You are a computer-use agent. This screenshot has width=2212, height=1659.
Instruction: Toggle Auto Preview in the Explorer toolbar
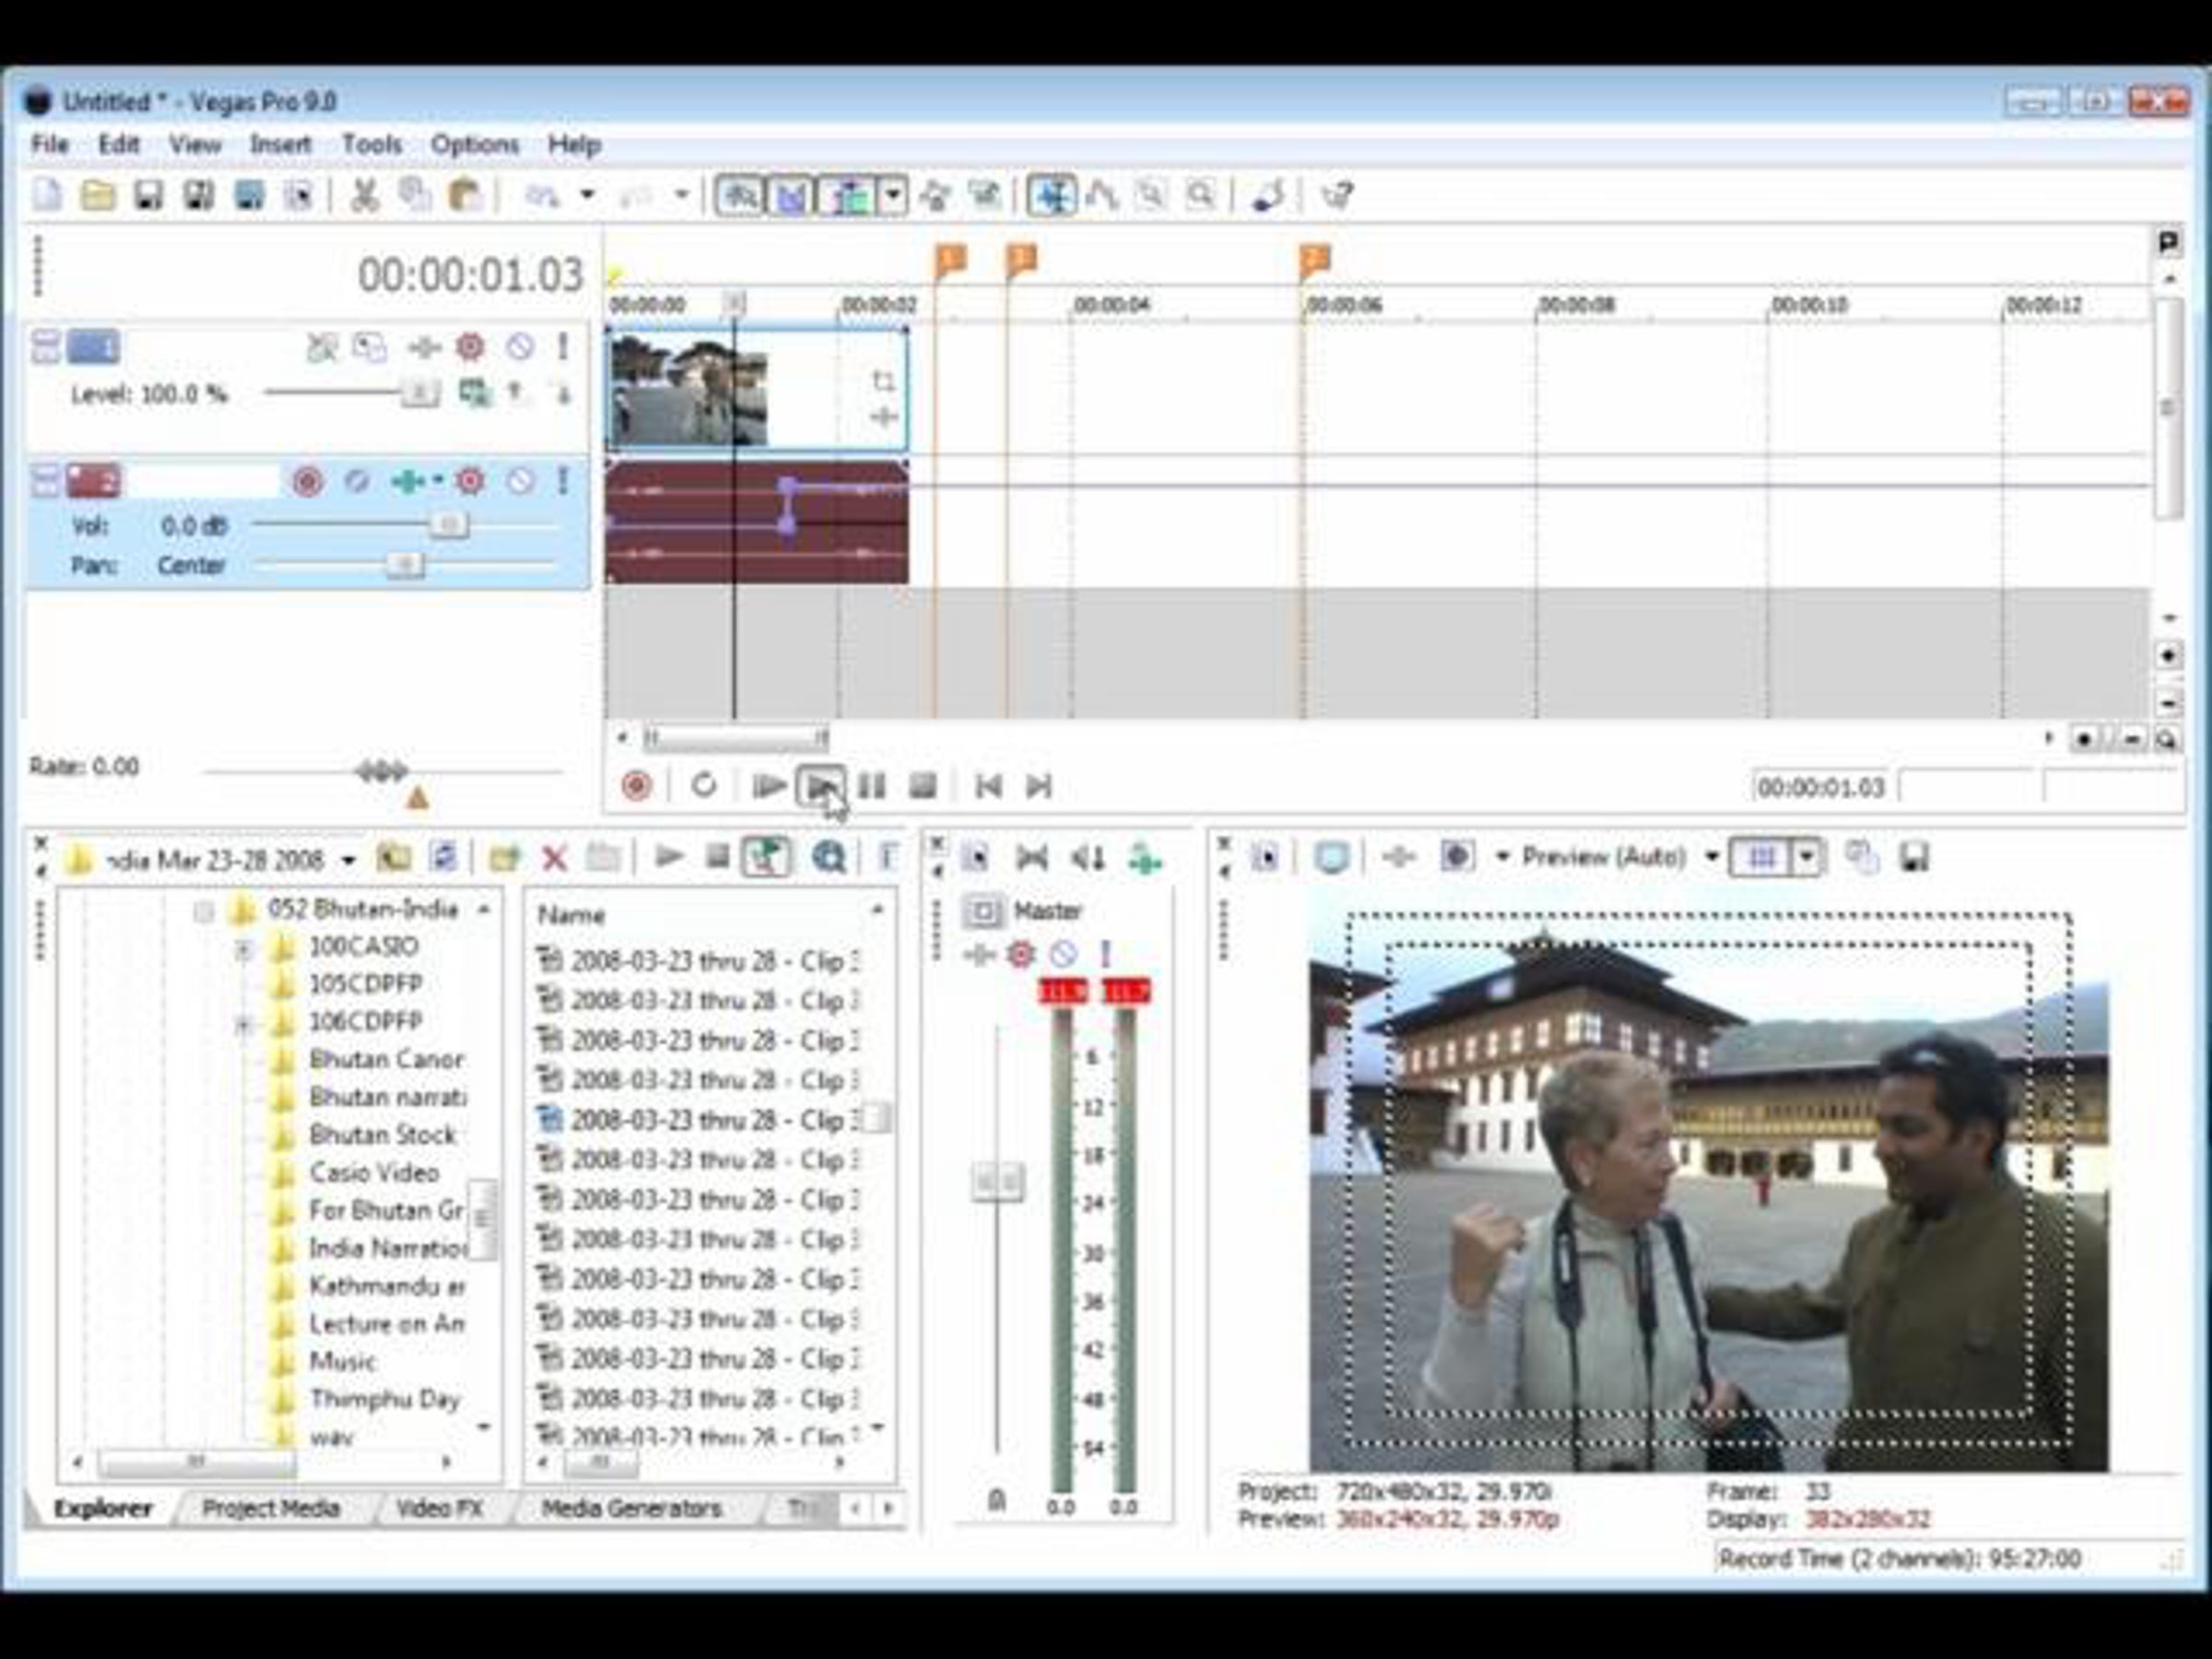(766, 857)
